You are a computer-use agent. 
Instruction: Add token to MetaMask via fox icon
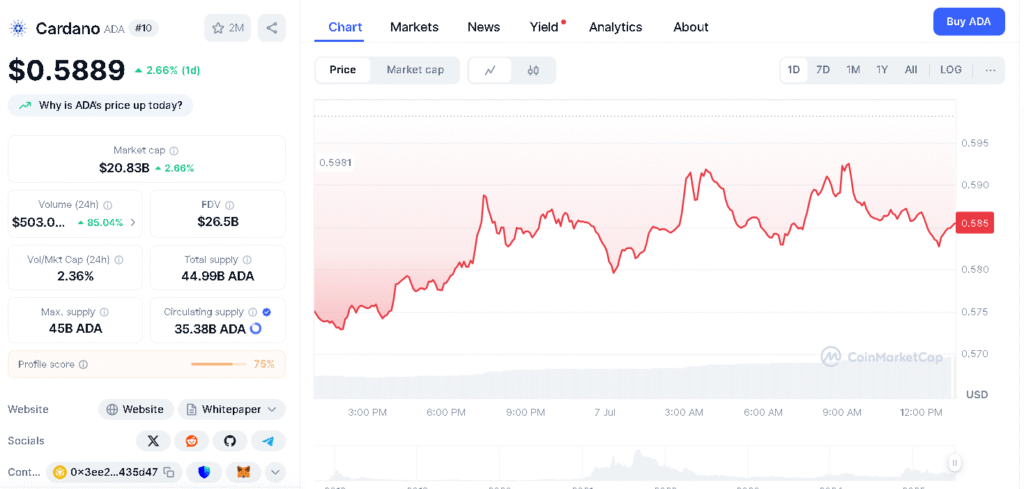(x=244, y=472)
